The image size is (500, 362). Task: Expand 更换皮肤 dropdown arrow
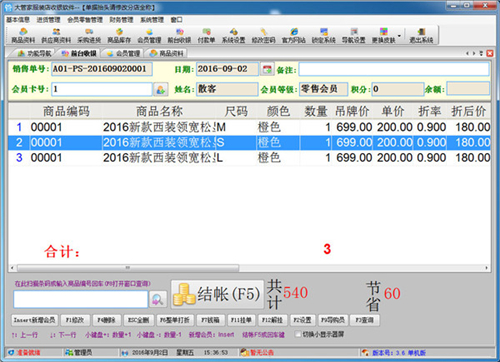point(399,36)
